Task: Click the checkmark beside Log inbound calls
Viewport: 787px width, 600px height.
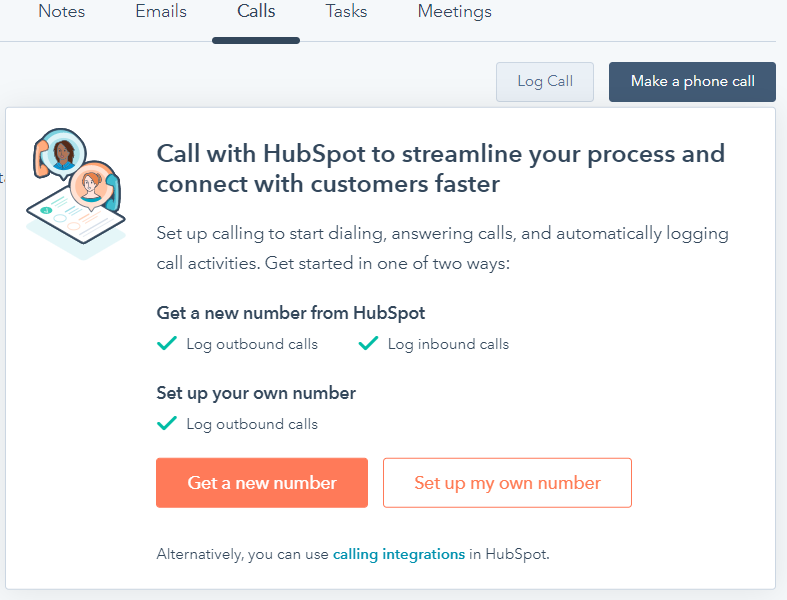Action: pyautogui.click(x=368, y=344)
